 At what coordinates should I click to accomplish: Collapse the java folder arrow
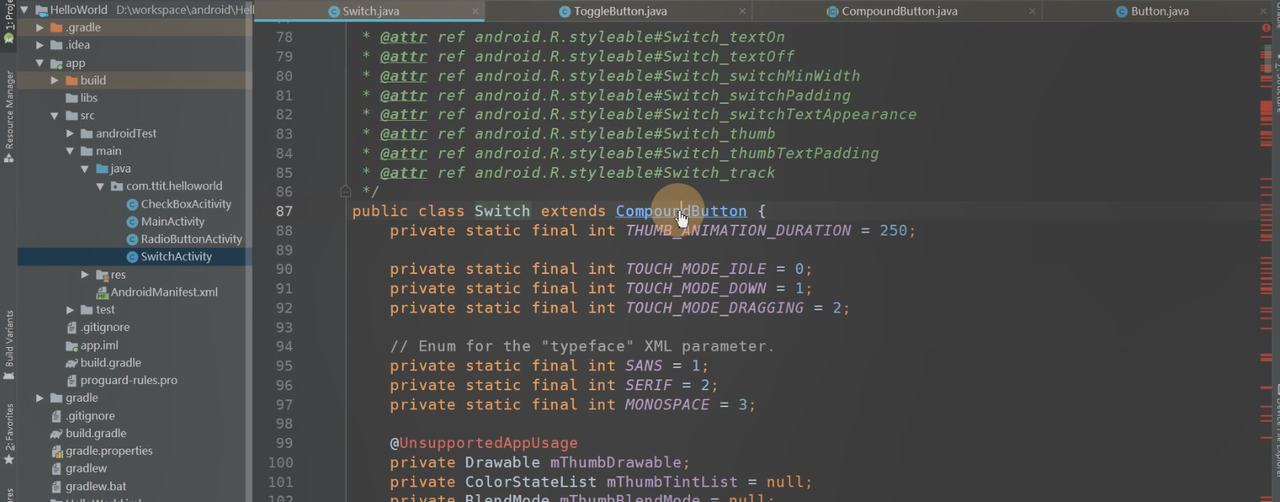point(85,169)
